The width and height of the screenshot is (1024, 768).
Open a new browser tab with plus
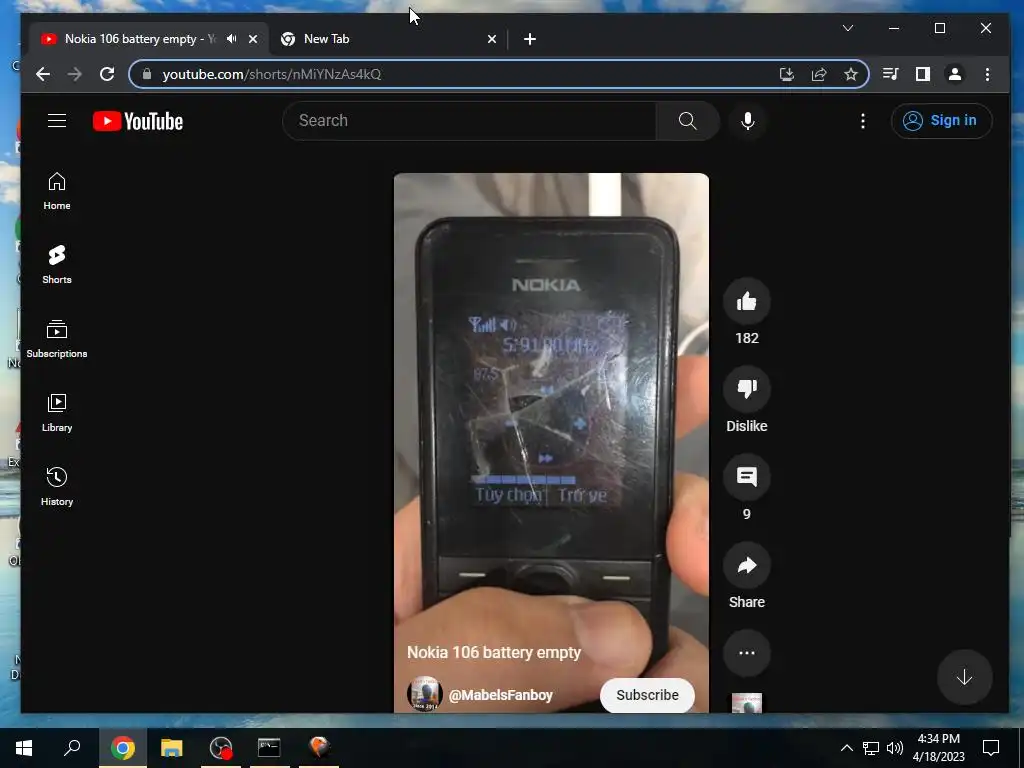point(530,39)
